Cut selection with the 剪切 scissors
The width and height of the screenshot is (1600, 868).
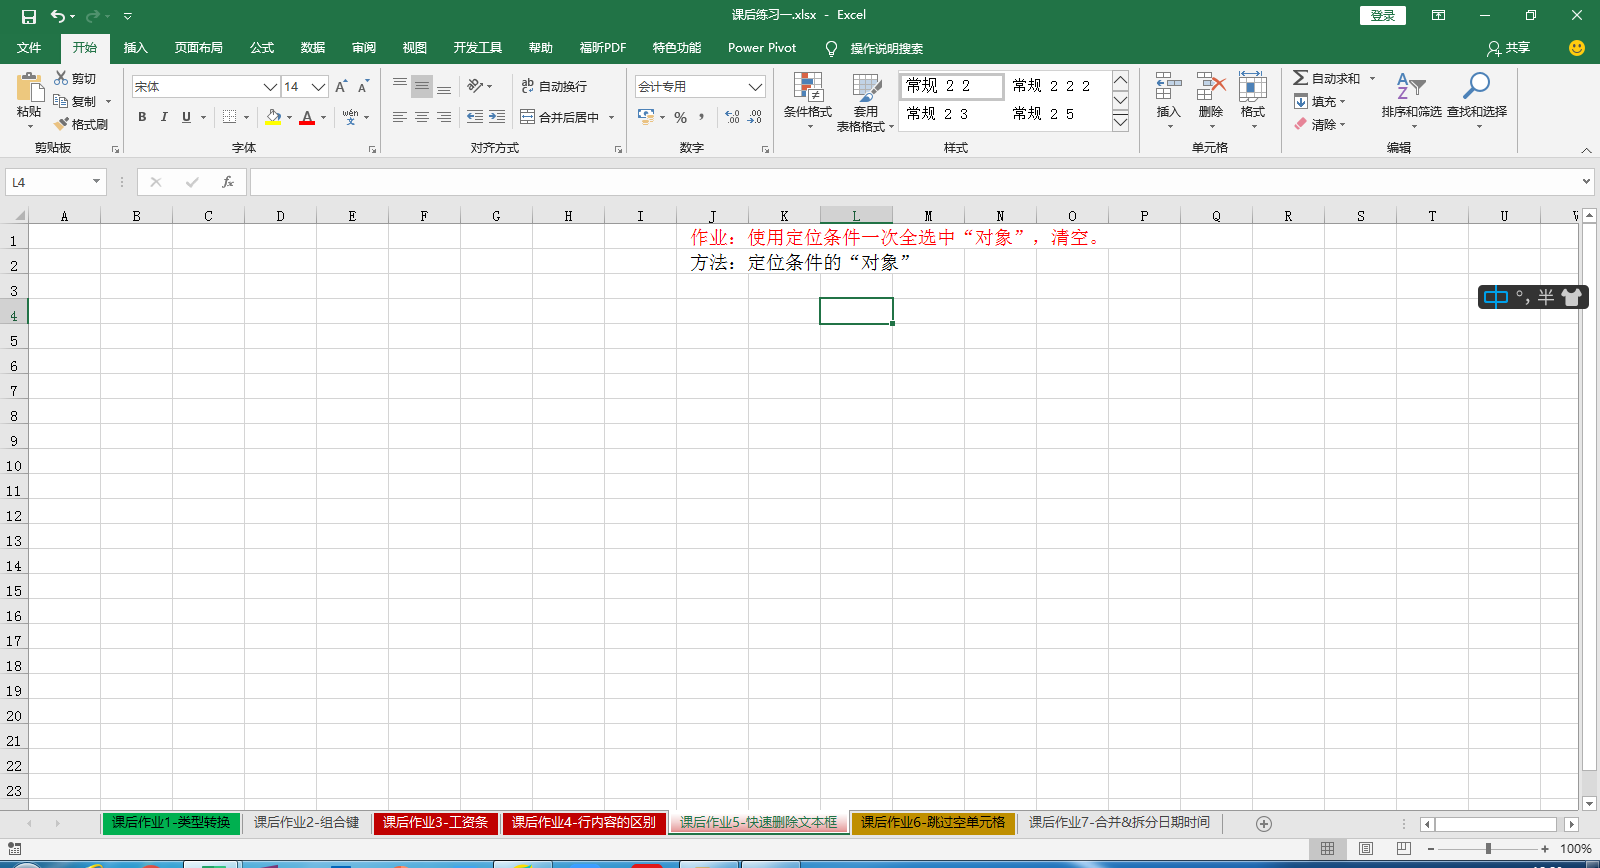(75, 78)
